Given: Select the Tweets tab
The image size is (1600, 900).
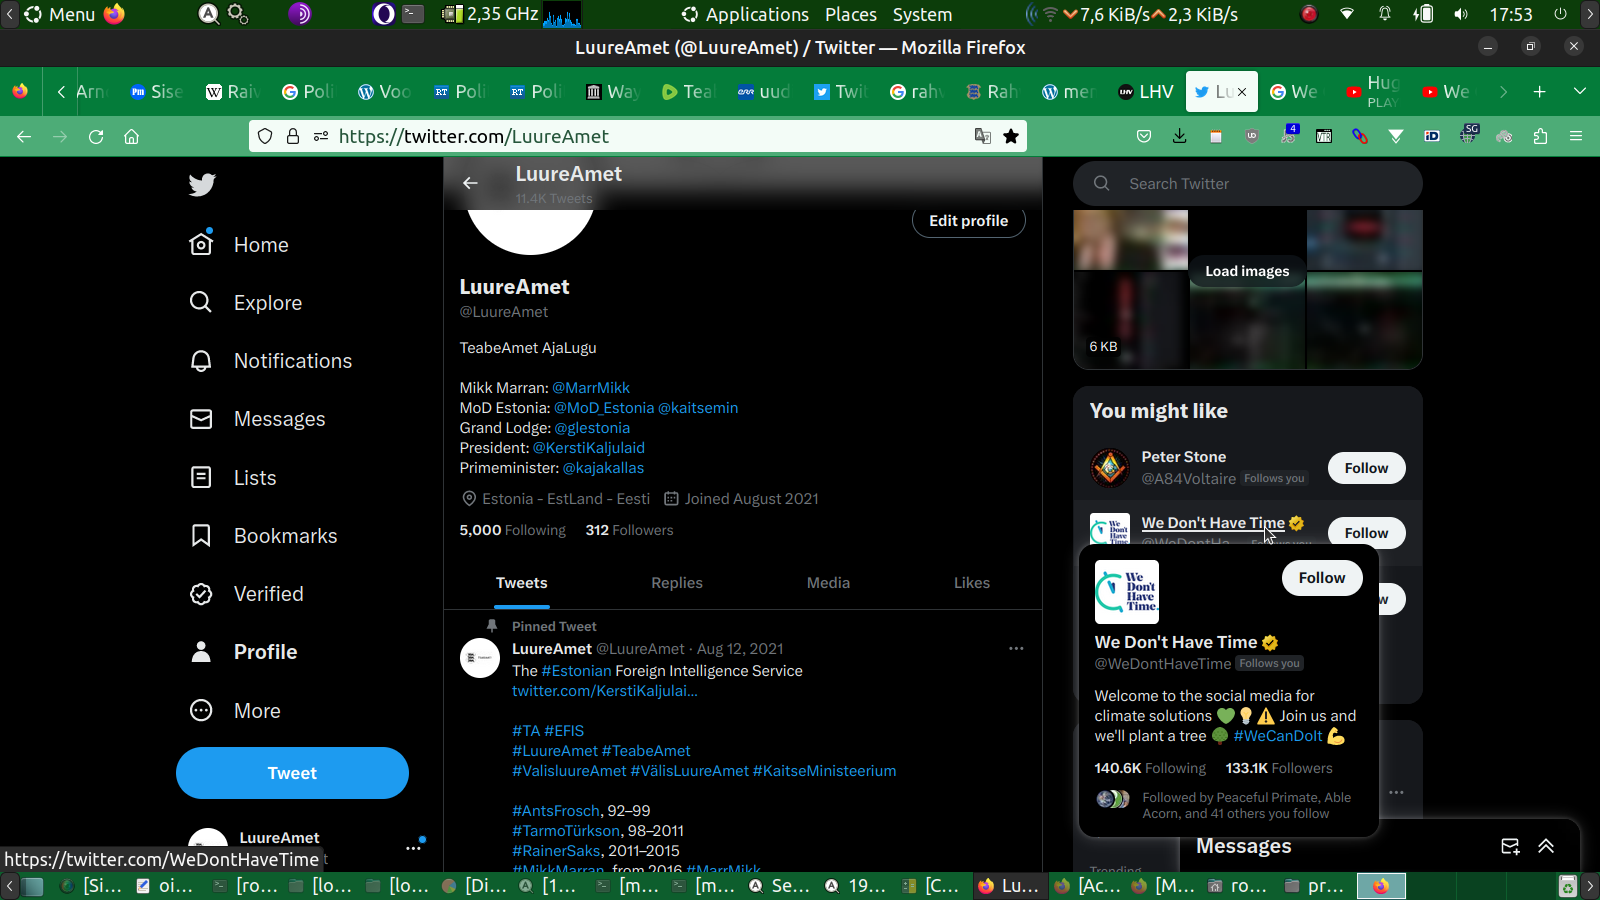Looking at the screenshot, I should click(x=522, y=583).
